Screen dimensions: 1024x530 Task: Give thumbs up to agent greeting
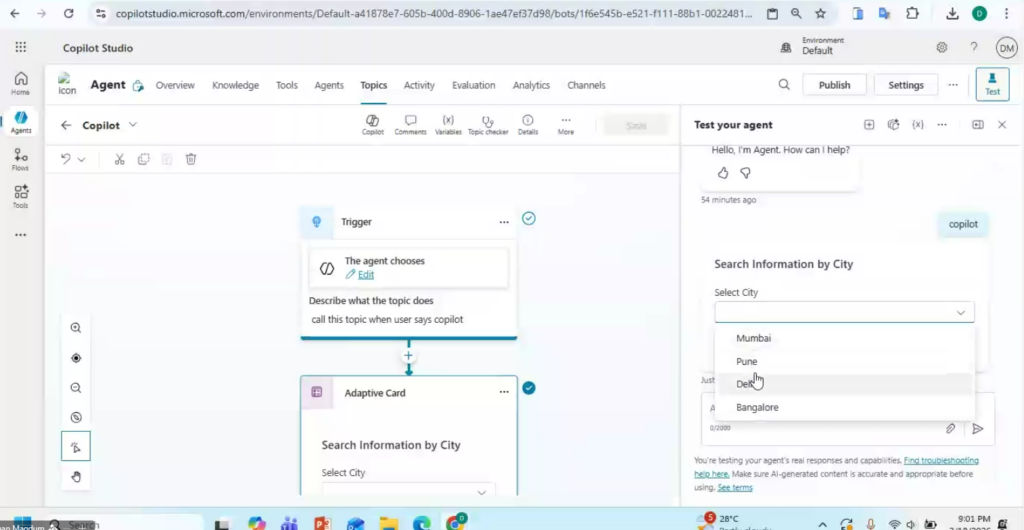pos(722,173)
